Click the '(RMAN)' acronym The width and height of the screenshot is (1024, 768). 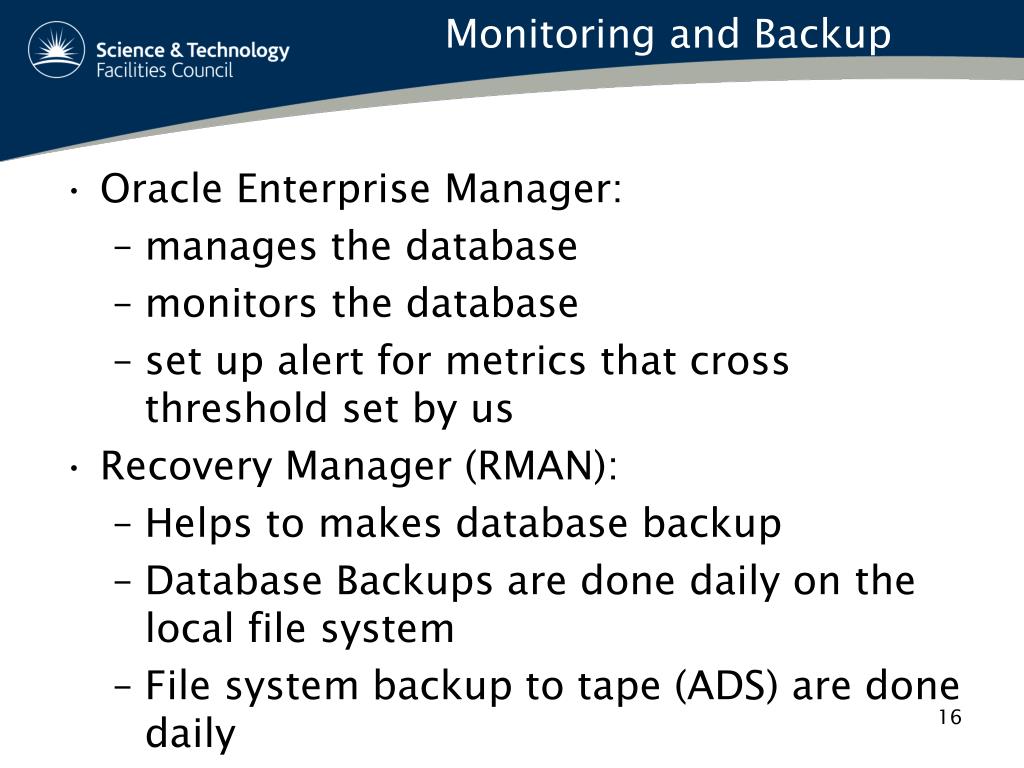click(540, 466)
